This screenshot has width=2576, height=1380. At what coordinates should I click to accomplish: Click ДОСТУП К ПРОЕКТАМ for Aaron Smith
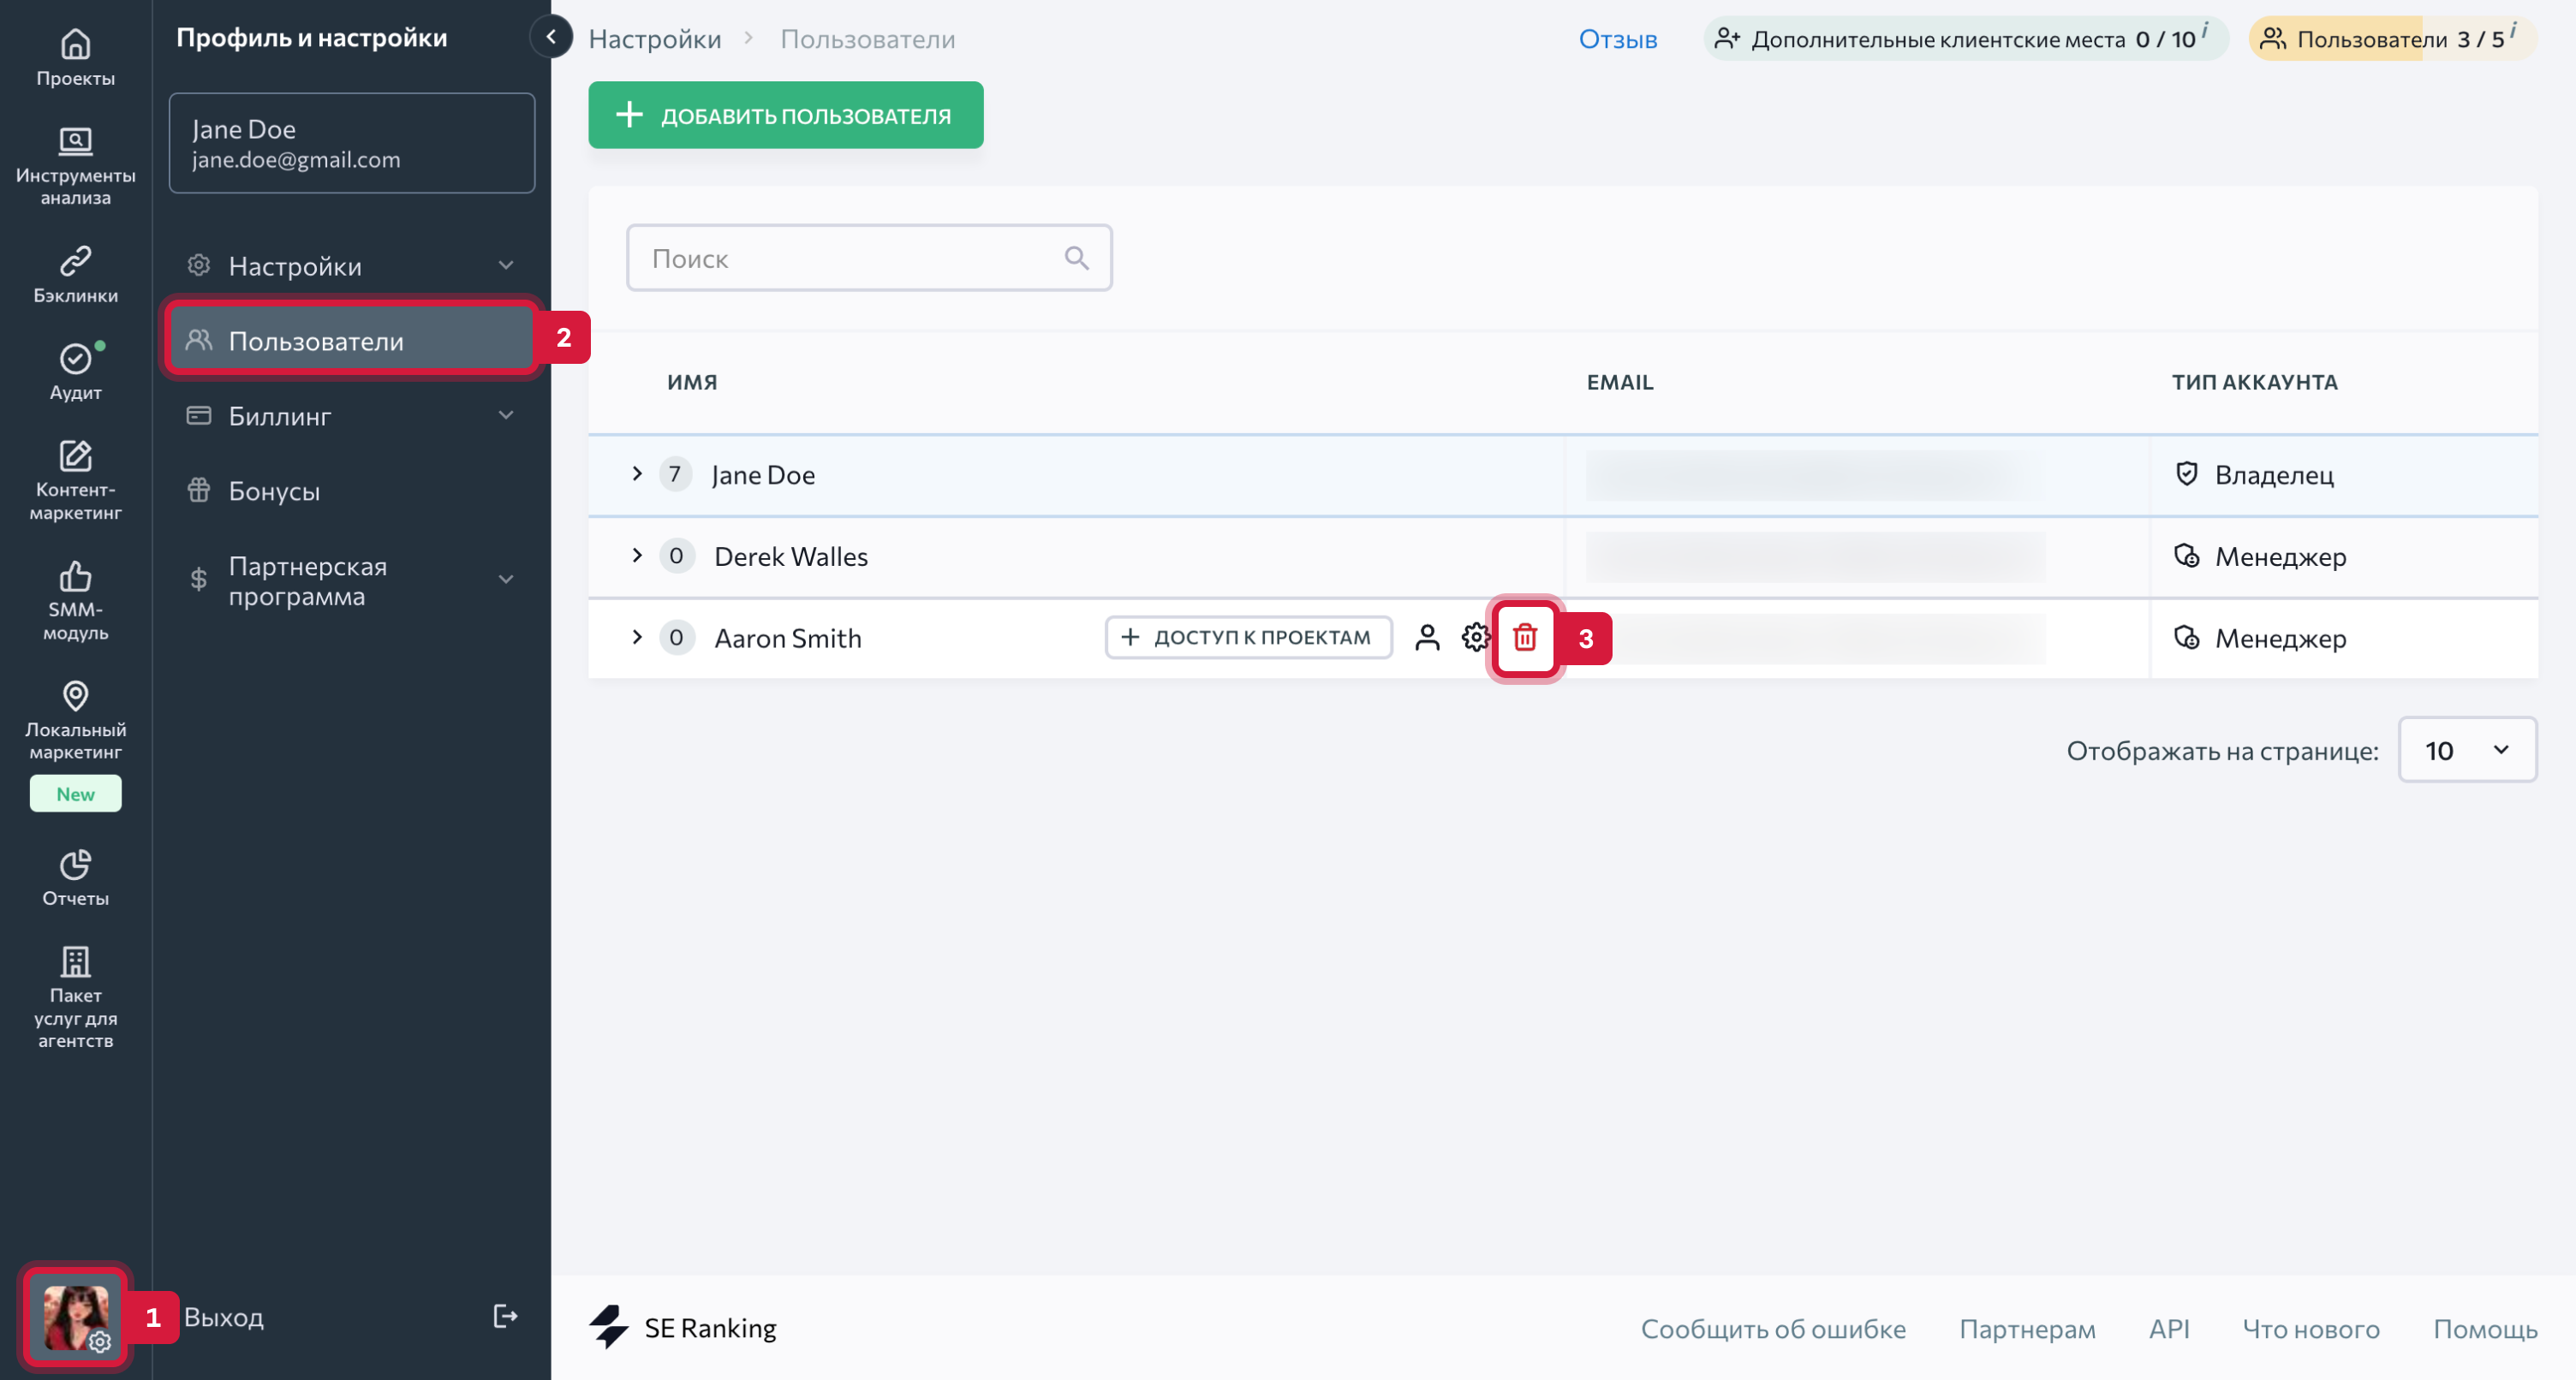point(1248,637)
